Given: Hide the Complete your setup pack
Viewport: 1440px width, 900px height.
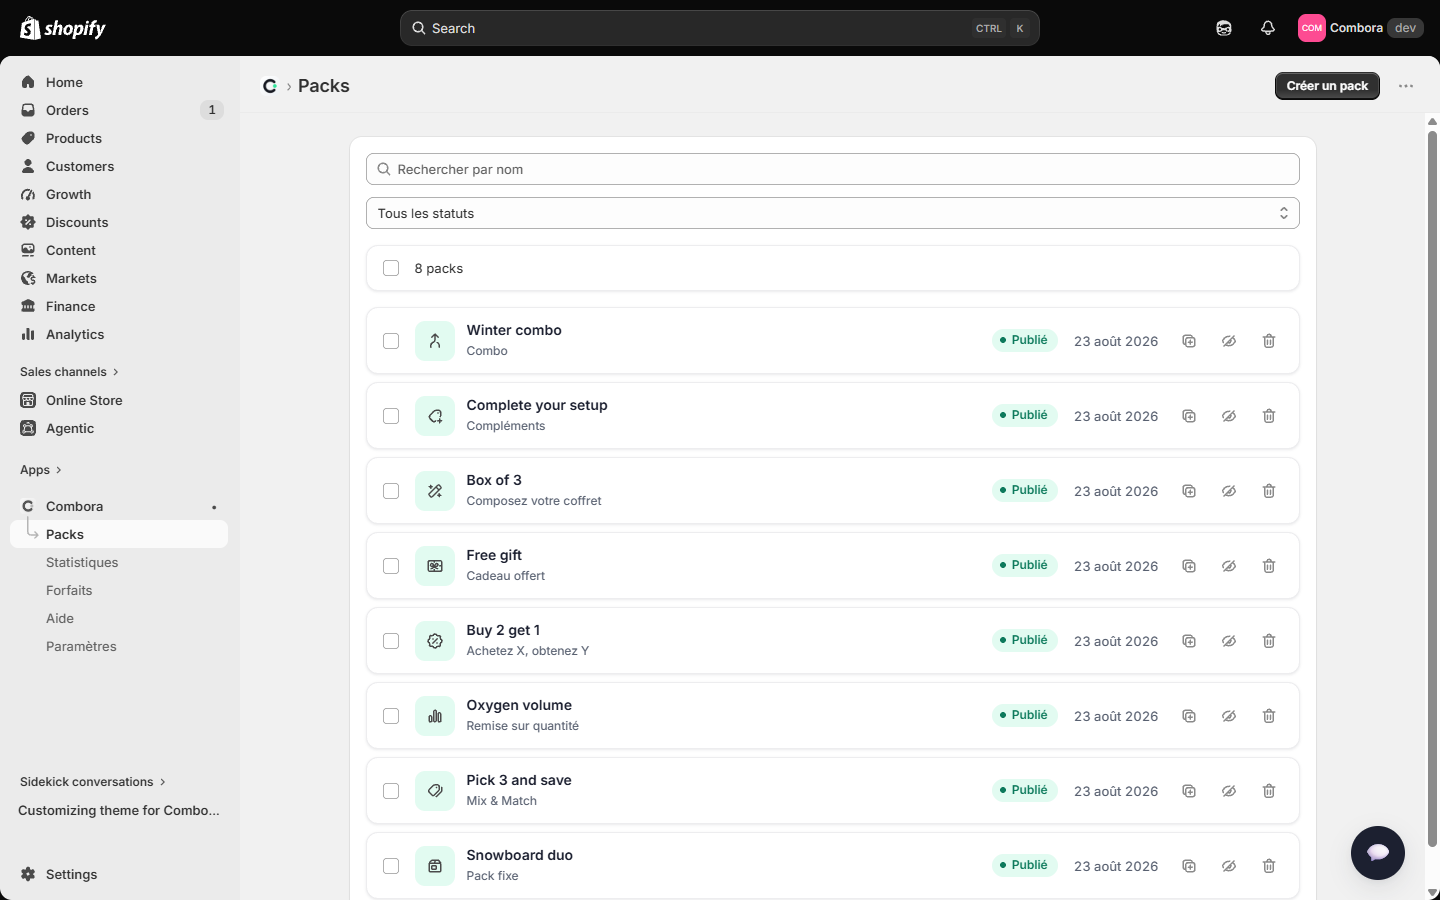Looking at the screenshot, I should 1229,416.
